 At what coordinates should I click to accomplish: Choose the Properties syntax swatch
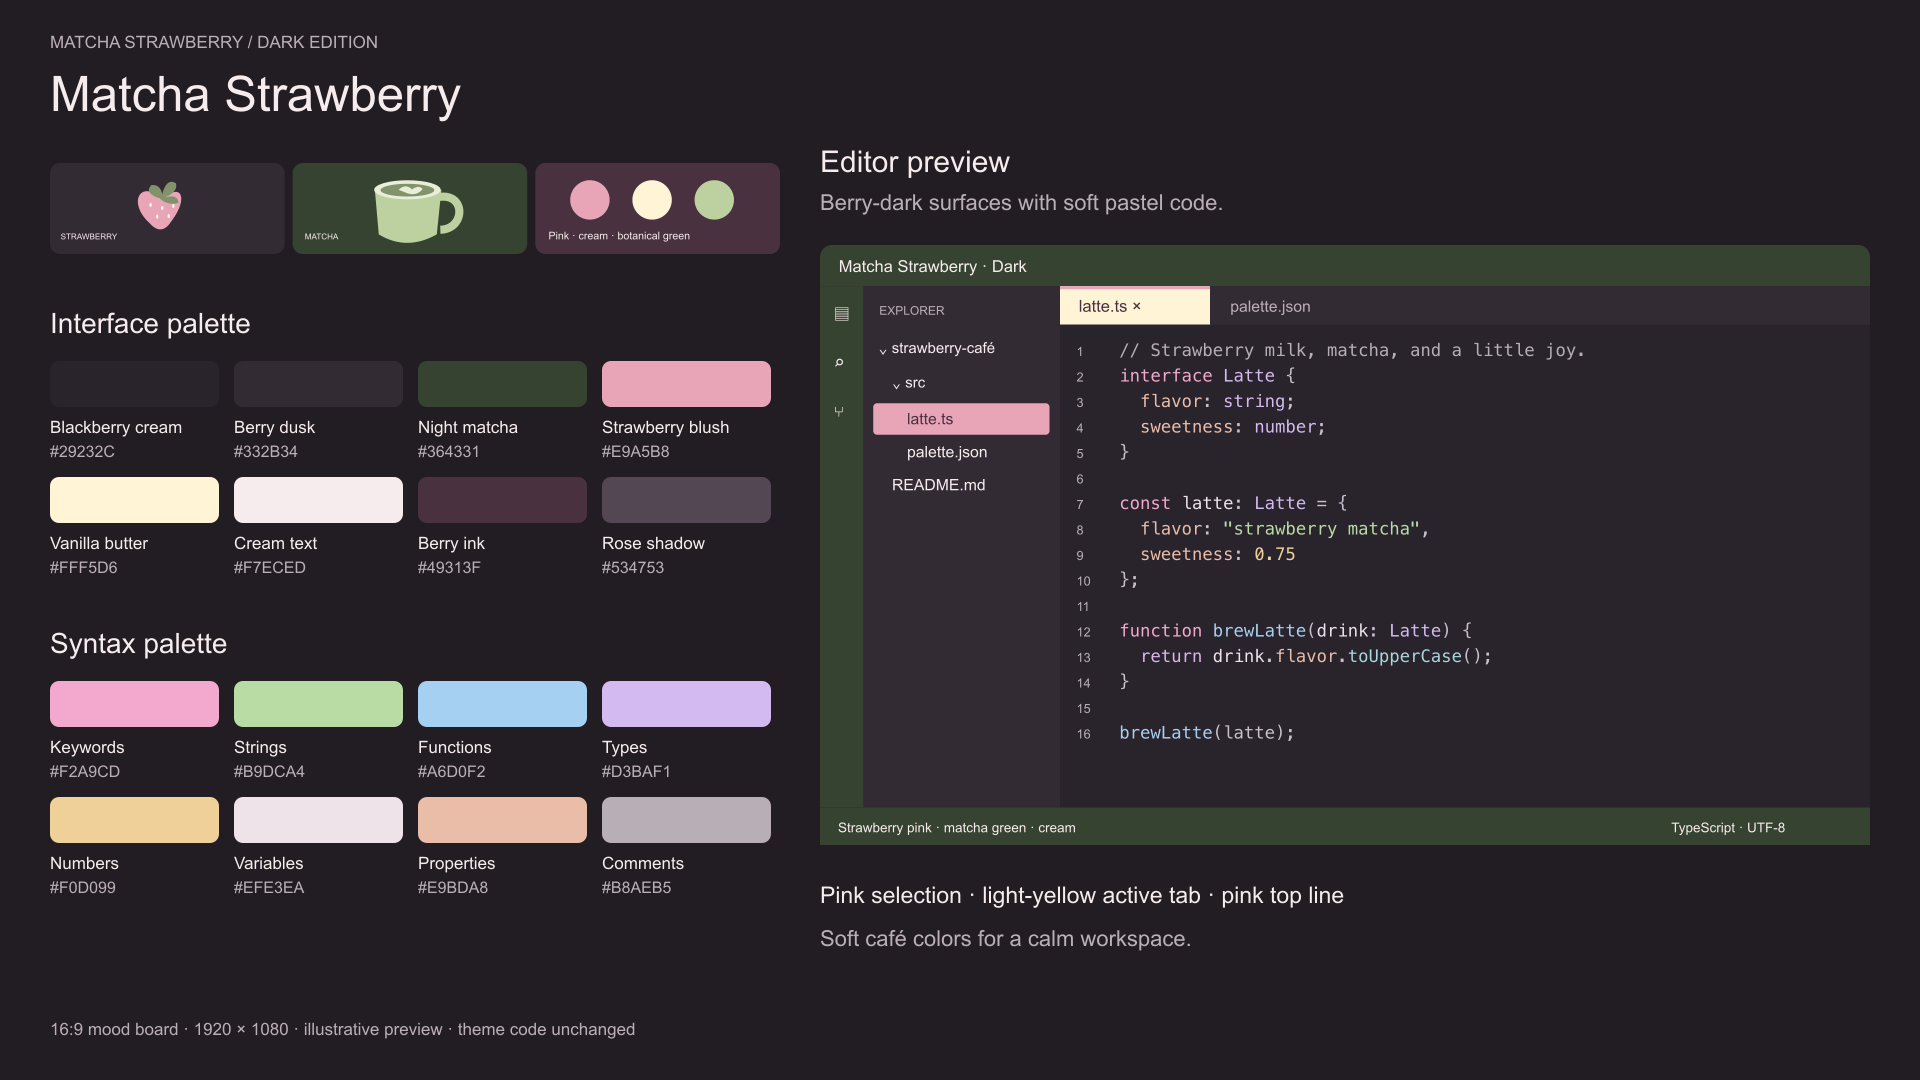pos(502,820)
